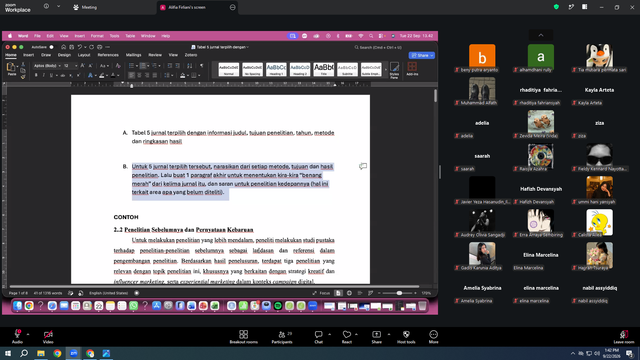The image size is (640, 360).
Task: Click Align Left icon in Word ribbon
Action: 131,76
